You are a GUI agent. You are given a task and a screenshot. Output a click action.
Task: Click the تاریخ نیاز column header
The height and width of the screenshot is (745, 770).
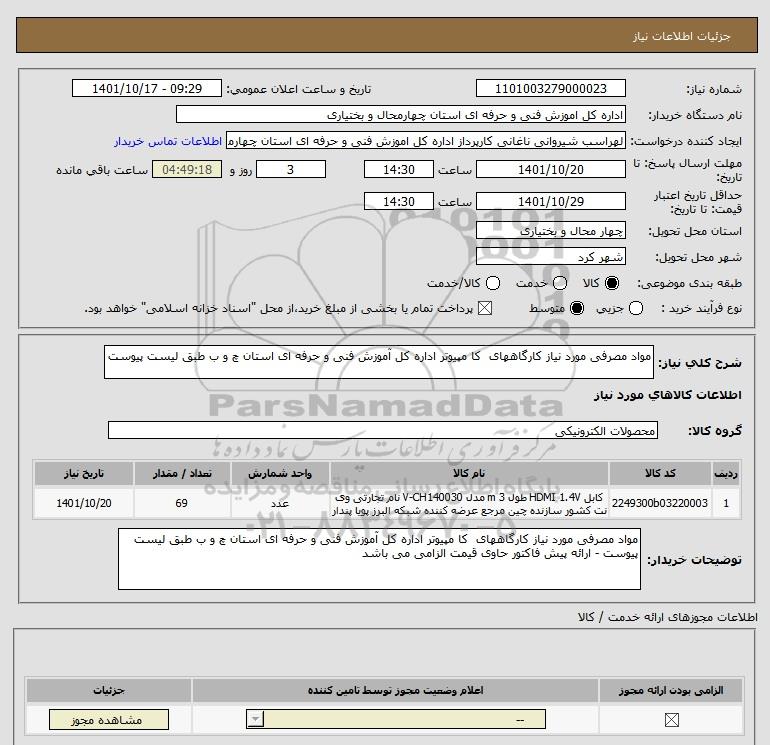83,473
